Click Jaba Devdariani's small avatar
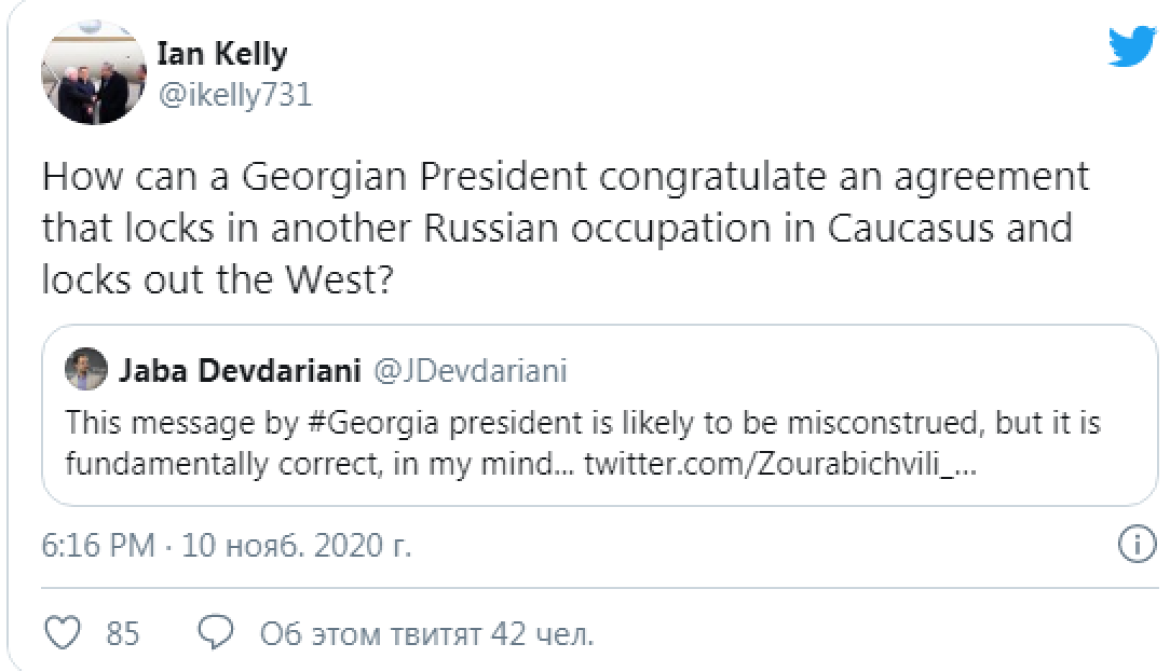This screenshot has width=1170, height=671. tap(86, 371)
